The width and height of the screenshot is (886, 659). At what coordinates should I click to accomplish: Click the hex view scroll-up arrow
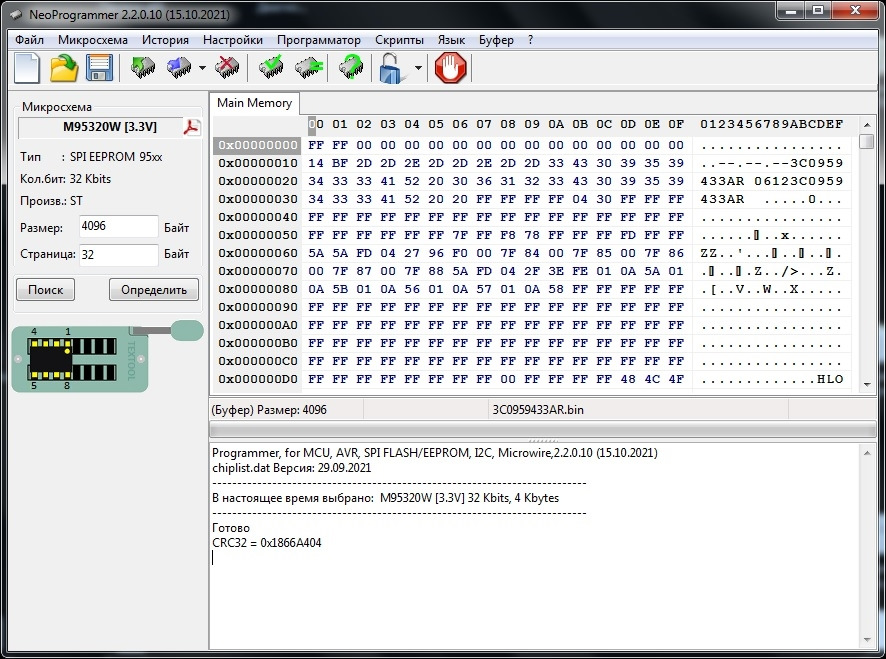867,124
